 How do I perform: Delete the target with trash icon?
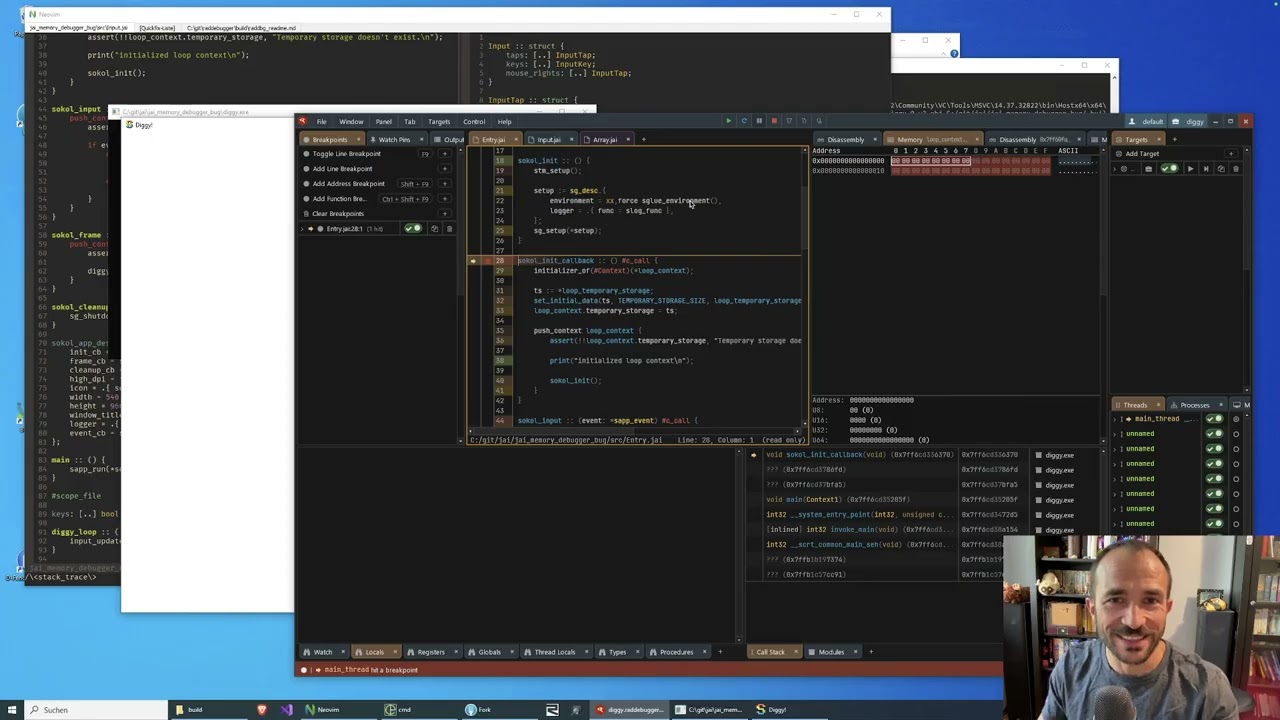[x=1236, y=169]
